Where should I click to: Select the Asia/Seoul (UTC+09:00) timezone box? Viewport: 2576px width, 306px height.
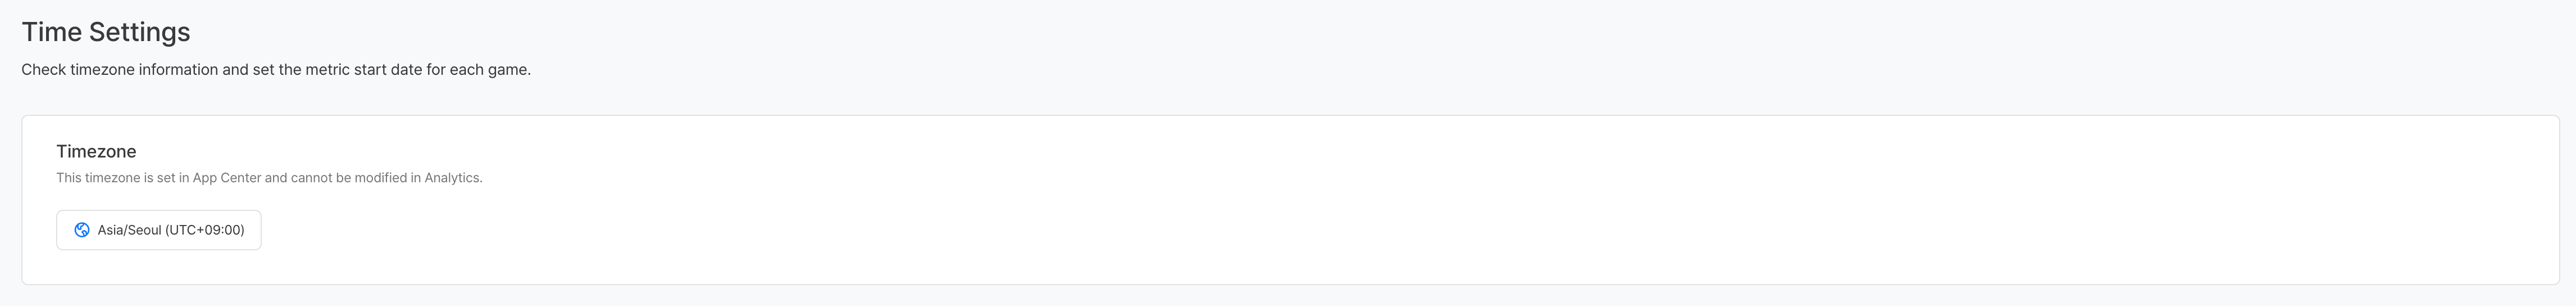click(158, 230)
